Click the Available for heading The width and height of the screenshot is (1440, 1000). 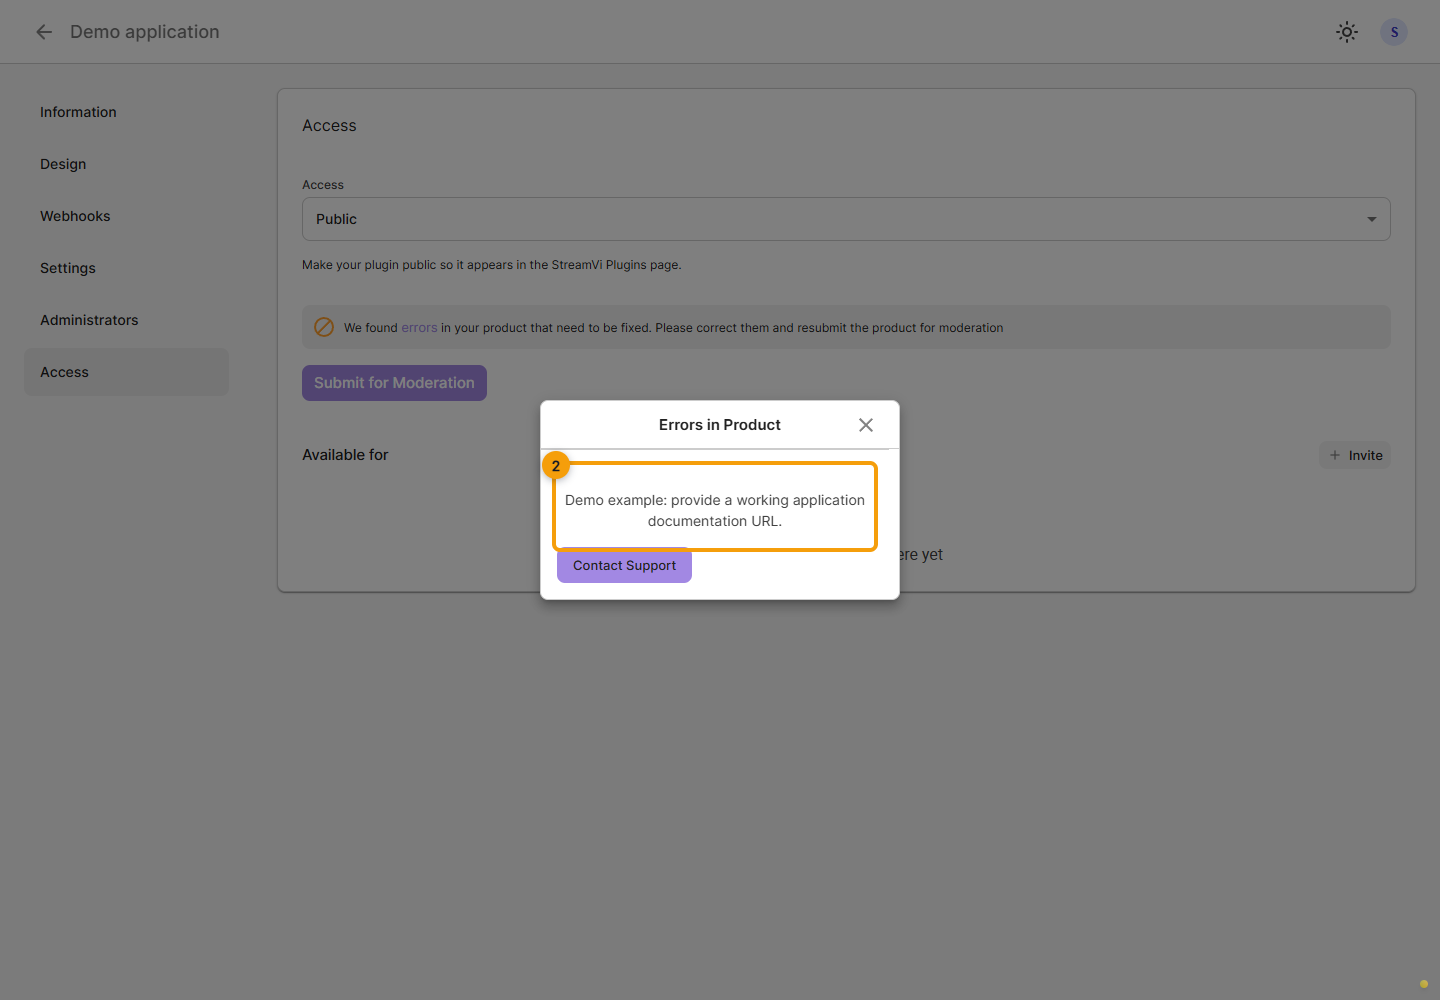[x=345, y=455]
